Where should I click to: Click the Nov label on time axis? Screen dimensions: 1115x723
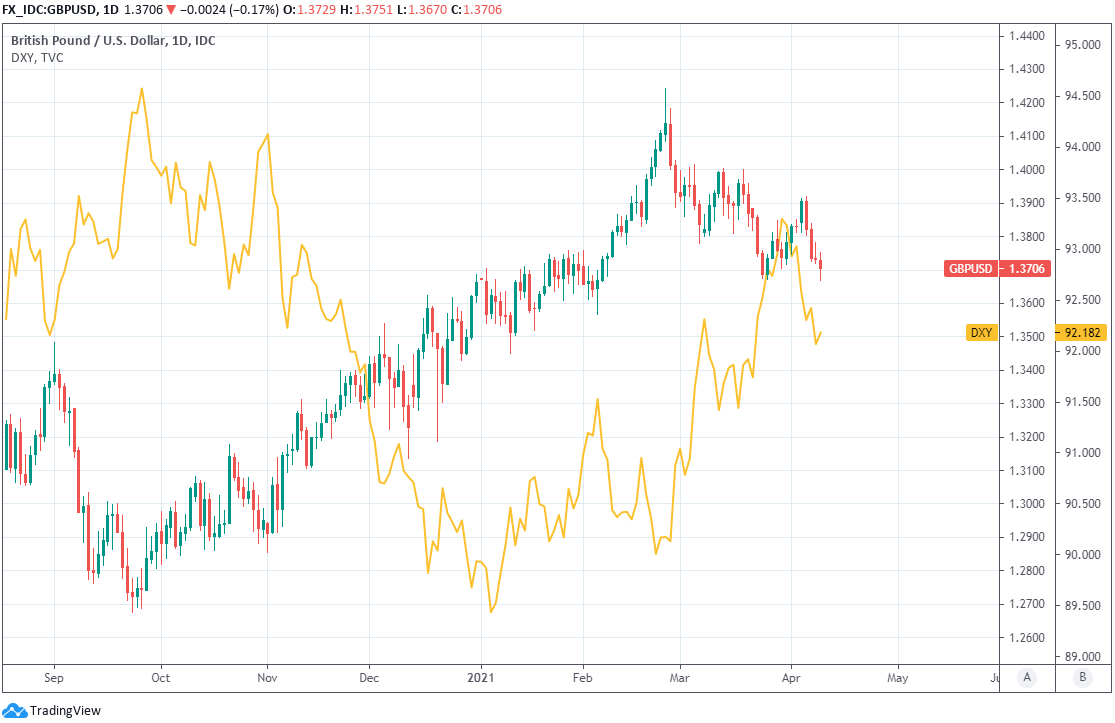tap(266, 677)
